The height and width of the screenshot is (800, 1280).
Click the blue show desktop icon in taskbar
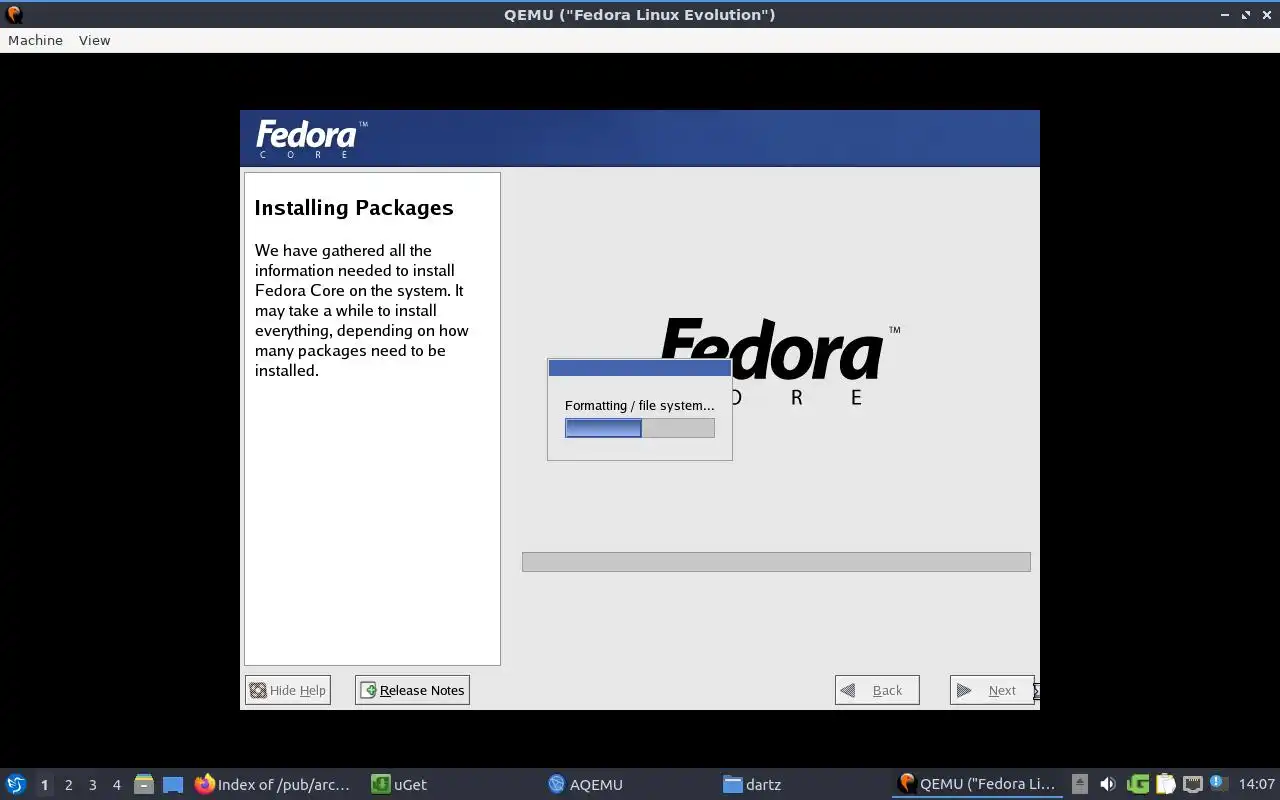[x=173, y=785]
